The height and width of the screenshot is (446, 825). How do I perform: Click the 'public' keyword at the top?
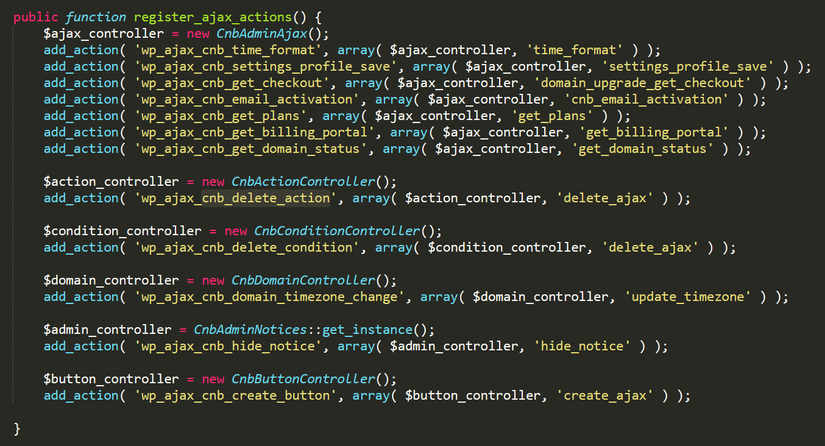point(36,17)
